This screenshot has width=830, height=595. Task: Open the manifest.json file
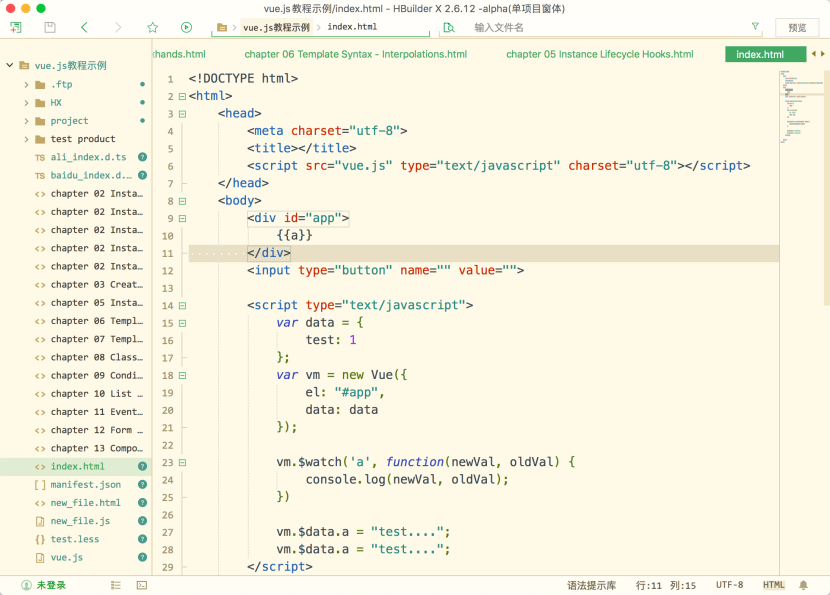coord(85,484)
